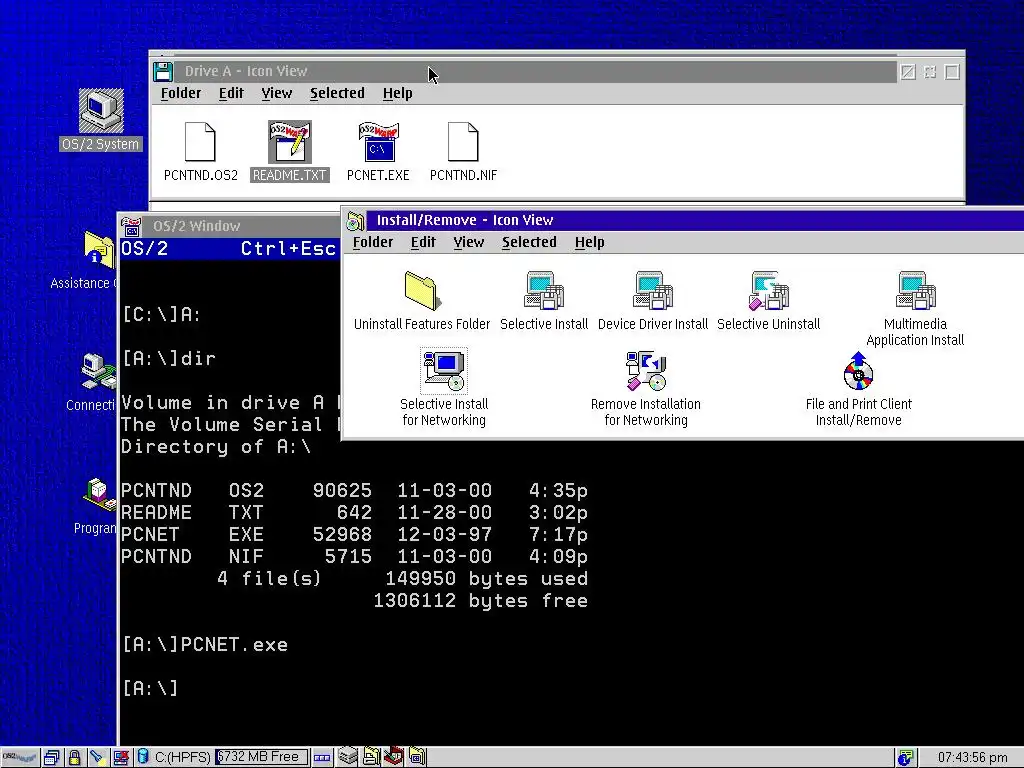Open Folder menu in Install/Remove window
The height and width of the screenshot is (768, 1024).
pyautogui.click(x=373, y=242)
